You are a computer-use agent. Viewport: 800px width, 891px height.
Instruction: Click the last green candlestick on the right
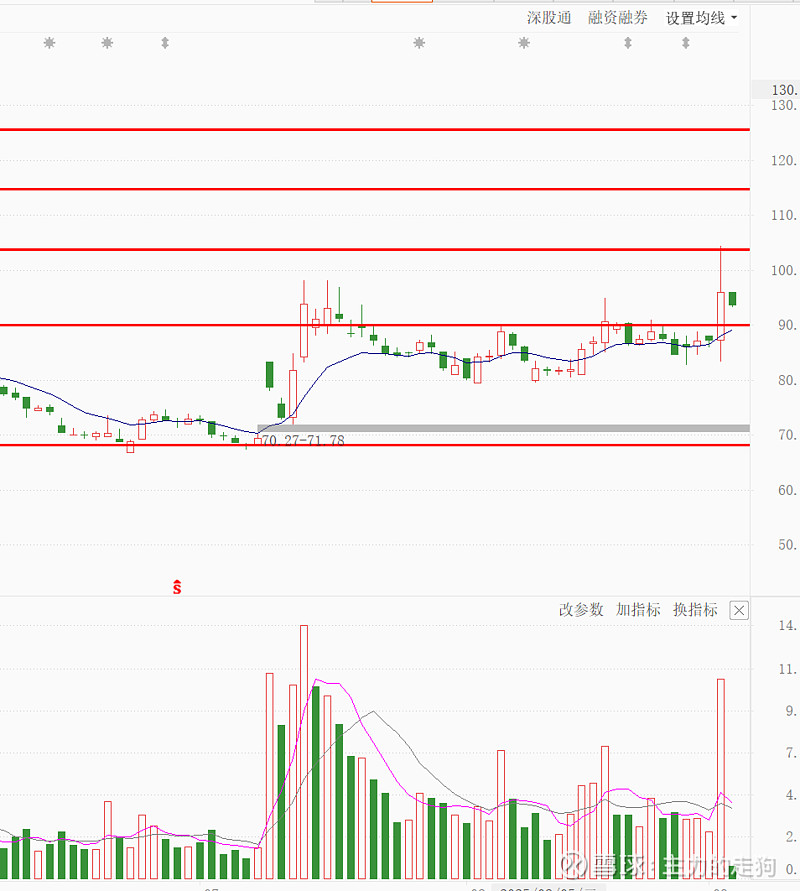pos(733,299)
